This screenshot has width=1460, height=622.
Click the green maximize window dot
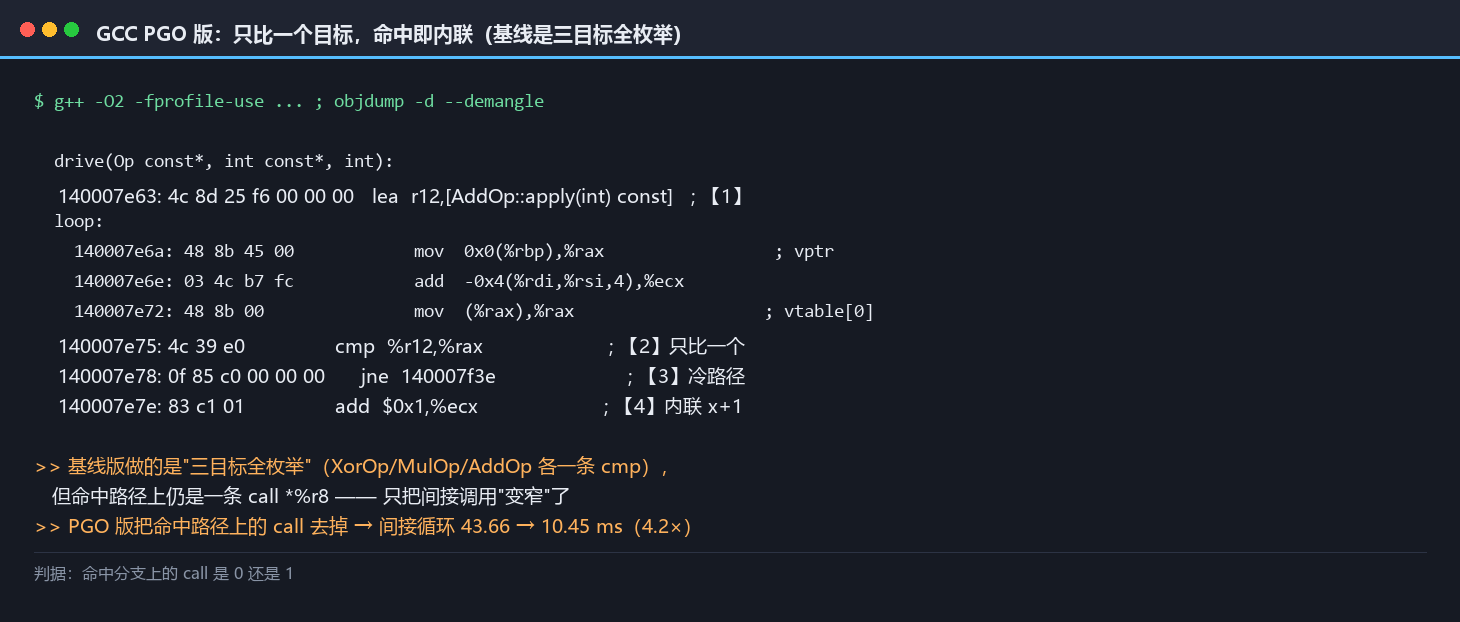click(x=71, y=30)
